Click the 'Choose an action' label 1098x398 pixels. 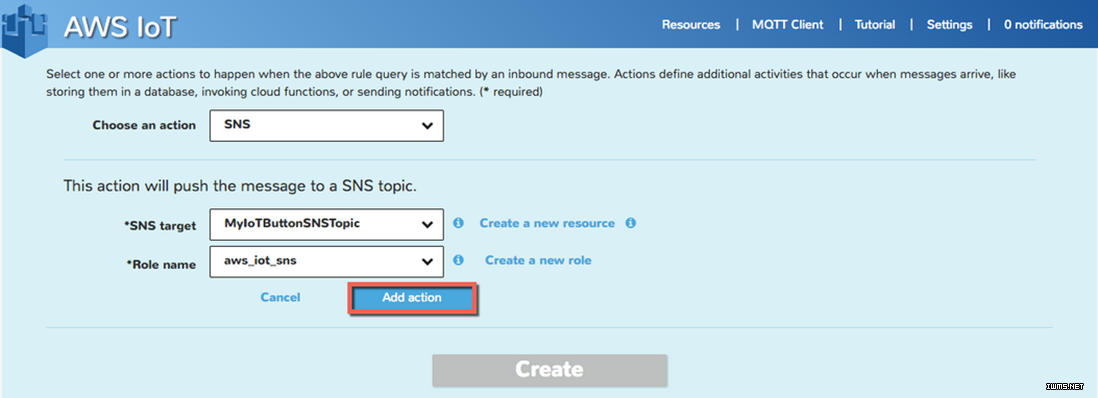pos(144,125)
